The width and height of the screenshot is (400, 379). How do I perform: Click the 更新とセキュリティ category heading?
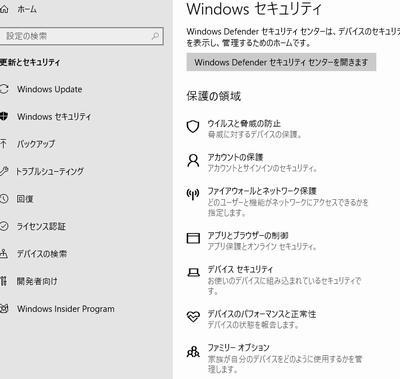(x=30, y=62)
